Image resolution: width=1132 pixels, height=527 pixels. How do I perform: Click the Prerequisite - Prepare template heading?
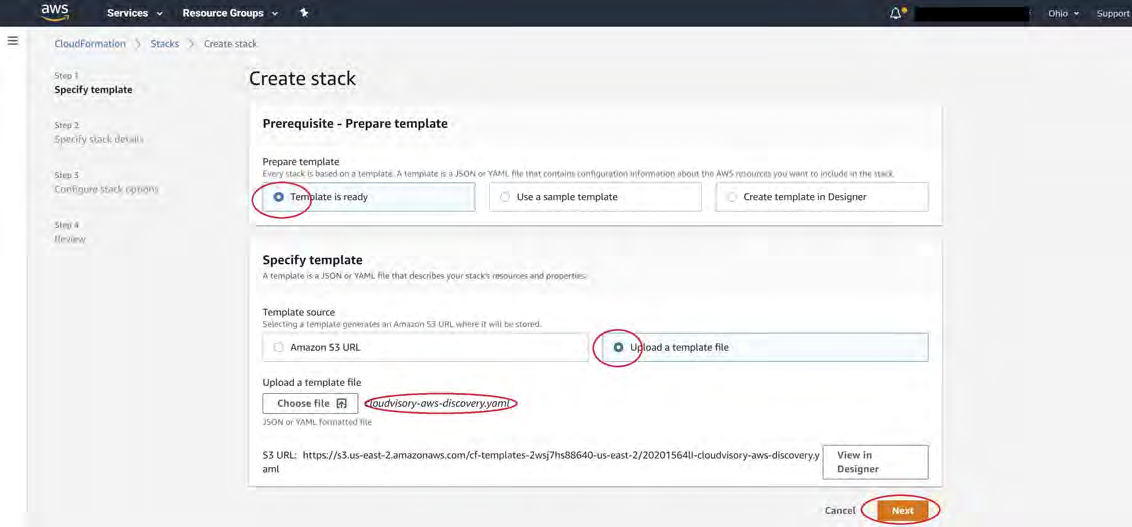355,123
